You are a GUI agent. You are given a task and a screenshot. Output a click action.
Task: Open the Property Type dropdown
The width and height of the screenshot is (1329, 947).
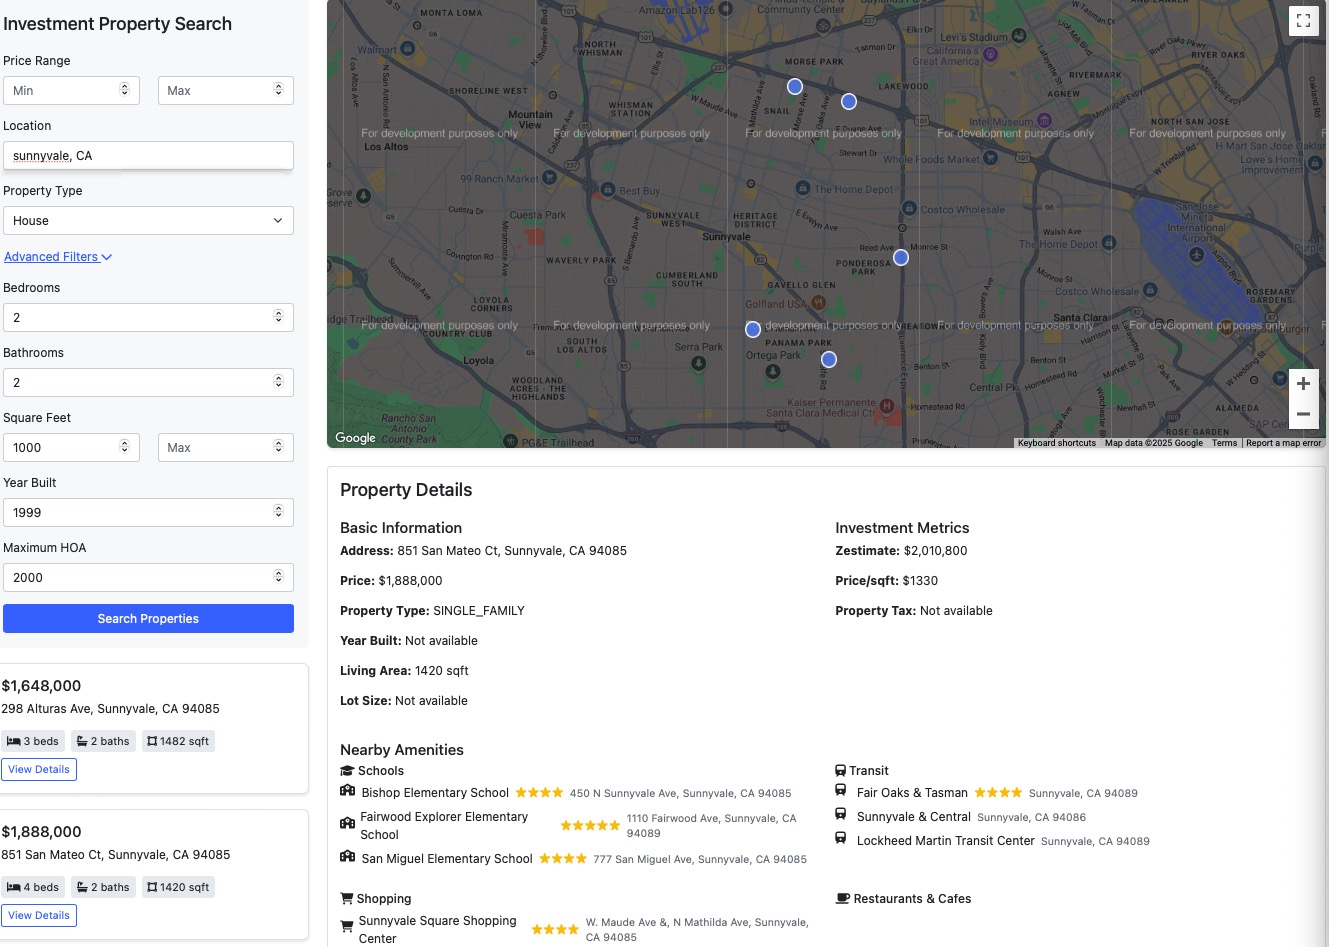(148, 221)
